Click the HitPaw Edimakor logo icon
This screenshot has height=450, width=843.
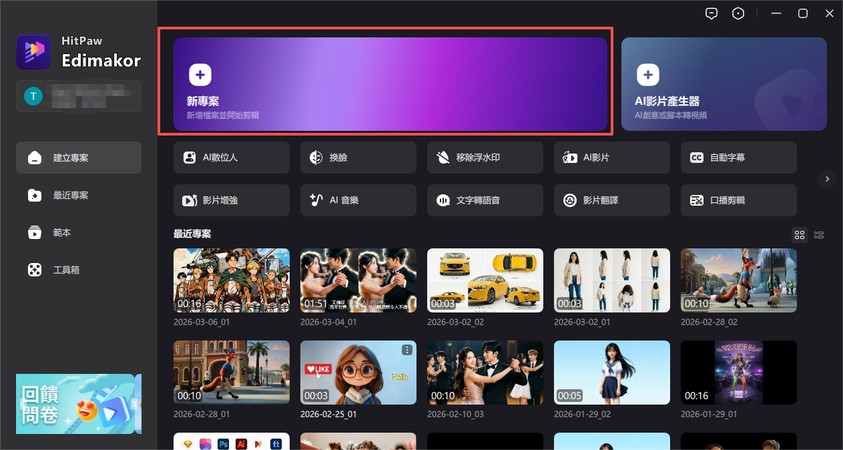coord(33,52)
